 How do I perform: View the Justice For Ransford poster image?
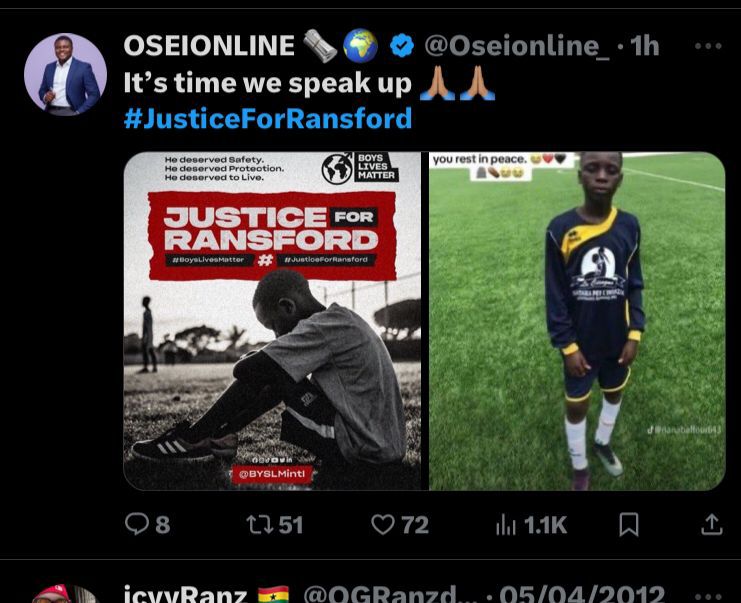(272, 321)
